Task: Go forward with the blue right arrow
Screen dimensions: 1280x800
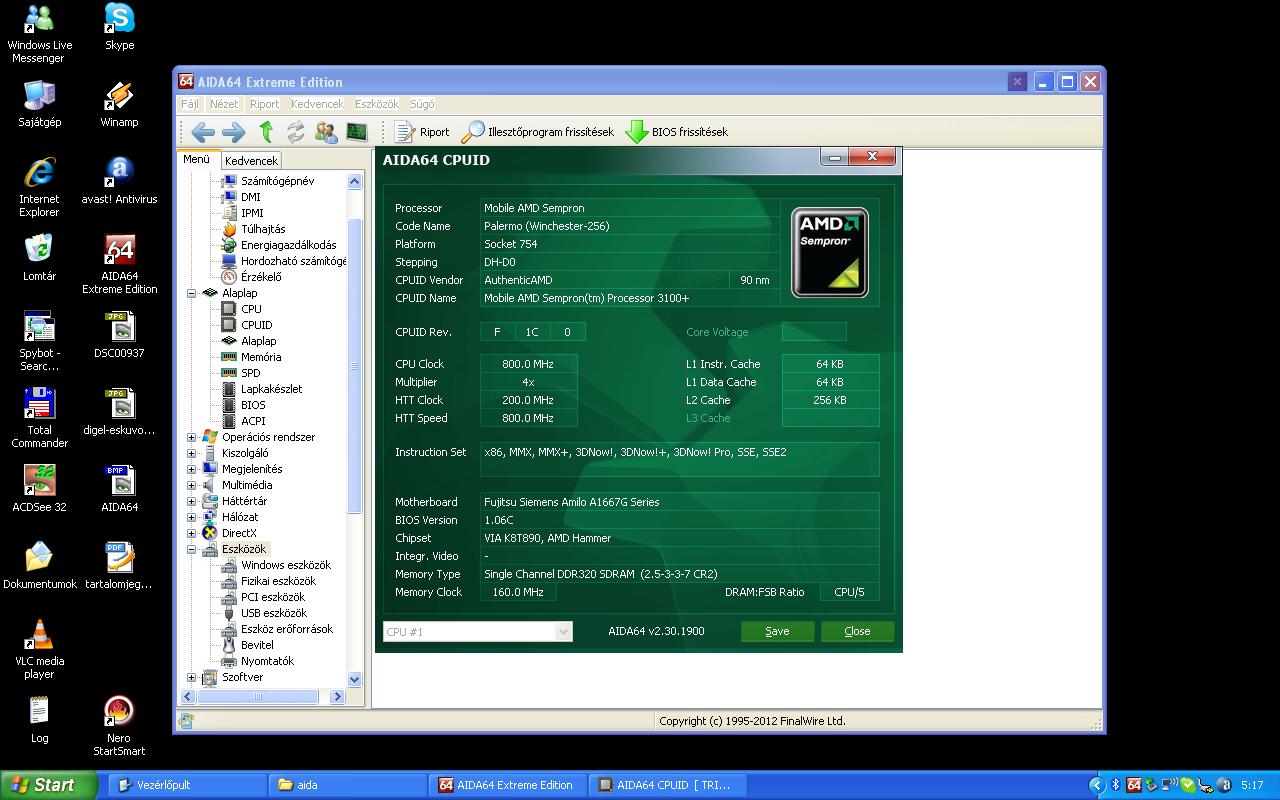Action: coord(234,132)
